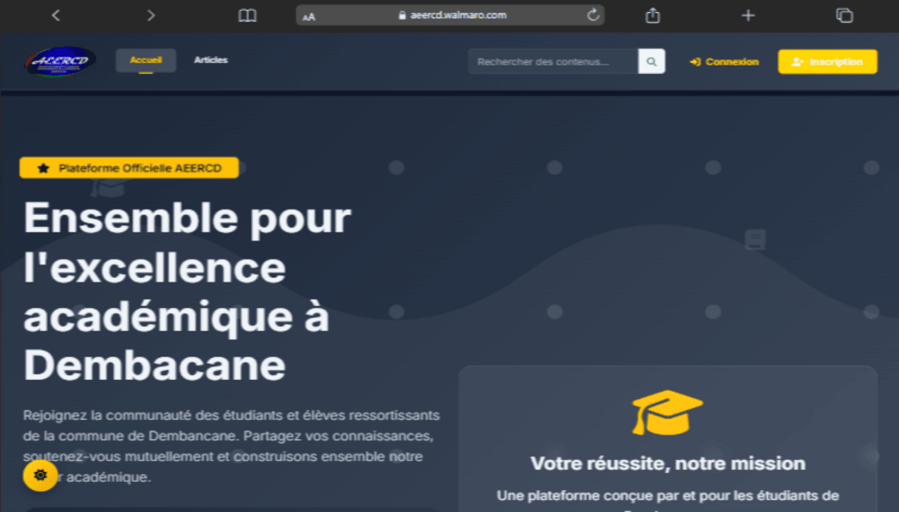The image size is (899, 512).
Task: Click the AEERCD logo in the header
Action: (x=61, y=61)
